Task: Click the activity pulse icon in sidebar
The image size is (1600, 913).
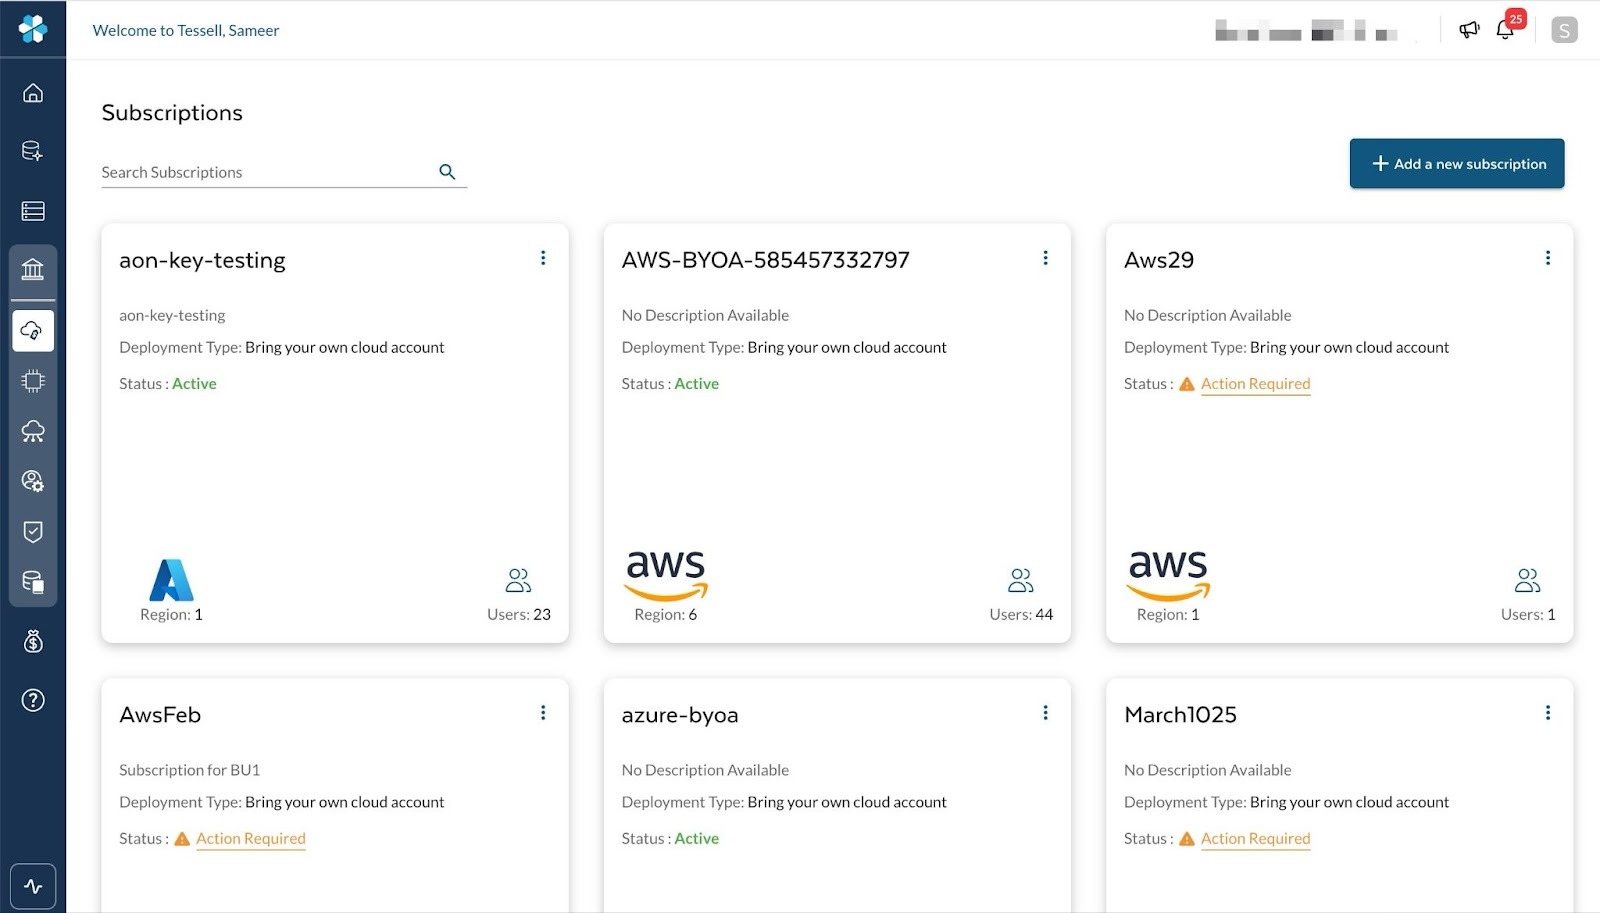Action: (33, 886)
